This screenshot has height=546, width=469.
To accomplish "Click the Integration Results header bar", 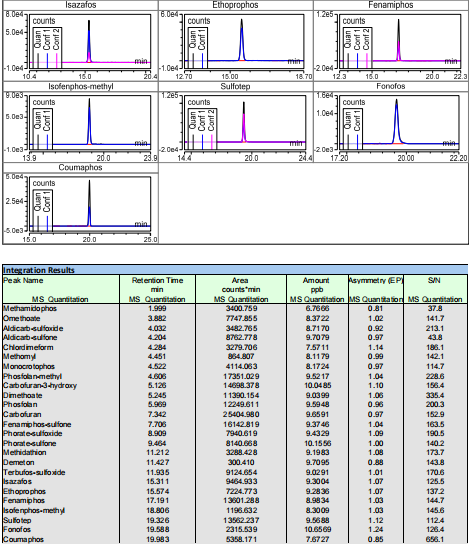I will (x=235, y=270).
